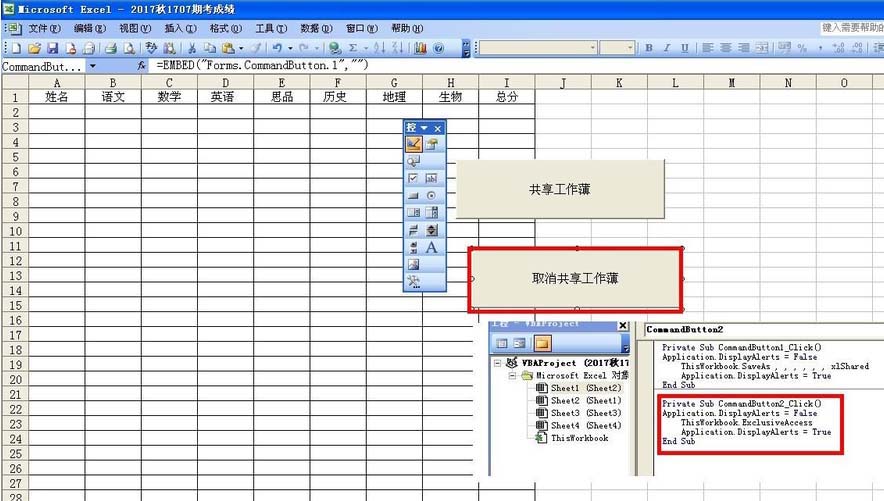
Task: Select Sheet1 (Sheet2) in project tree
Action: click(x=586, y=388)
